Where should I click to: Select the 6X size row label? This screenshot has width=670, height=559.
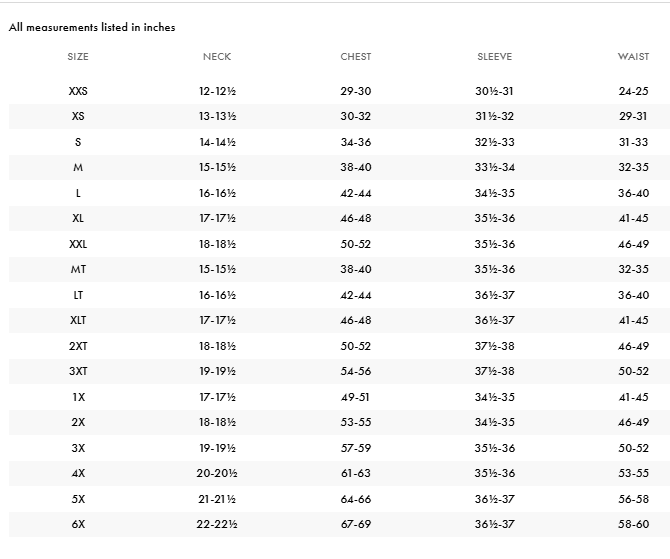[78, 524]
